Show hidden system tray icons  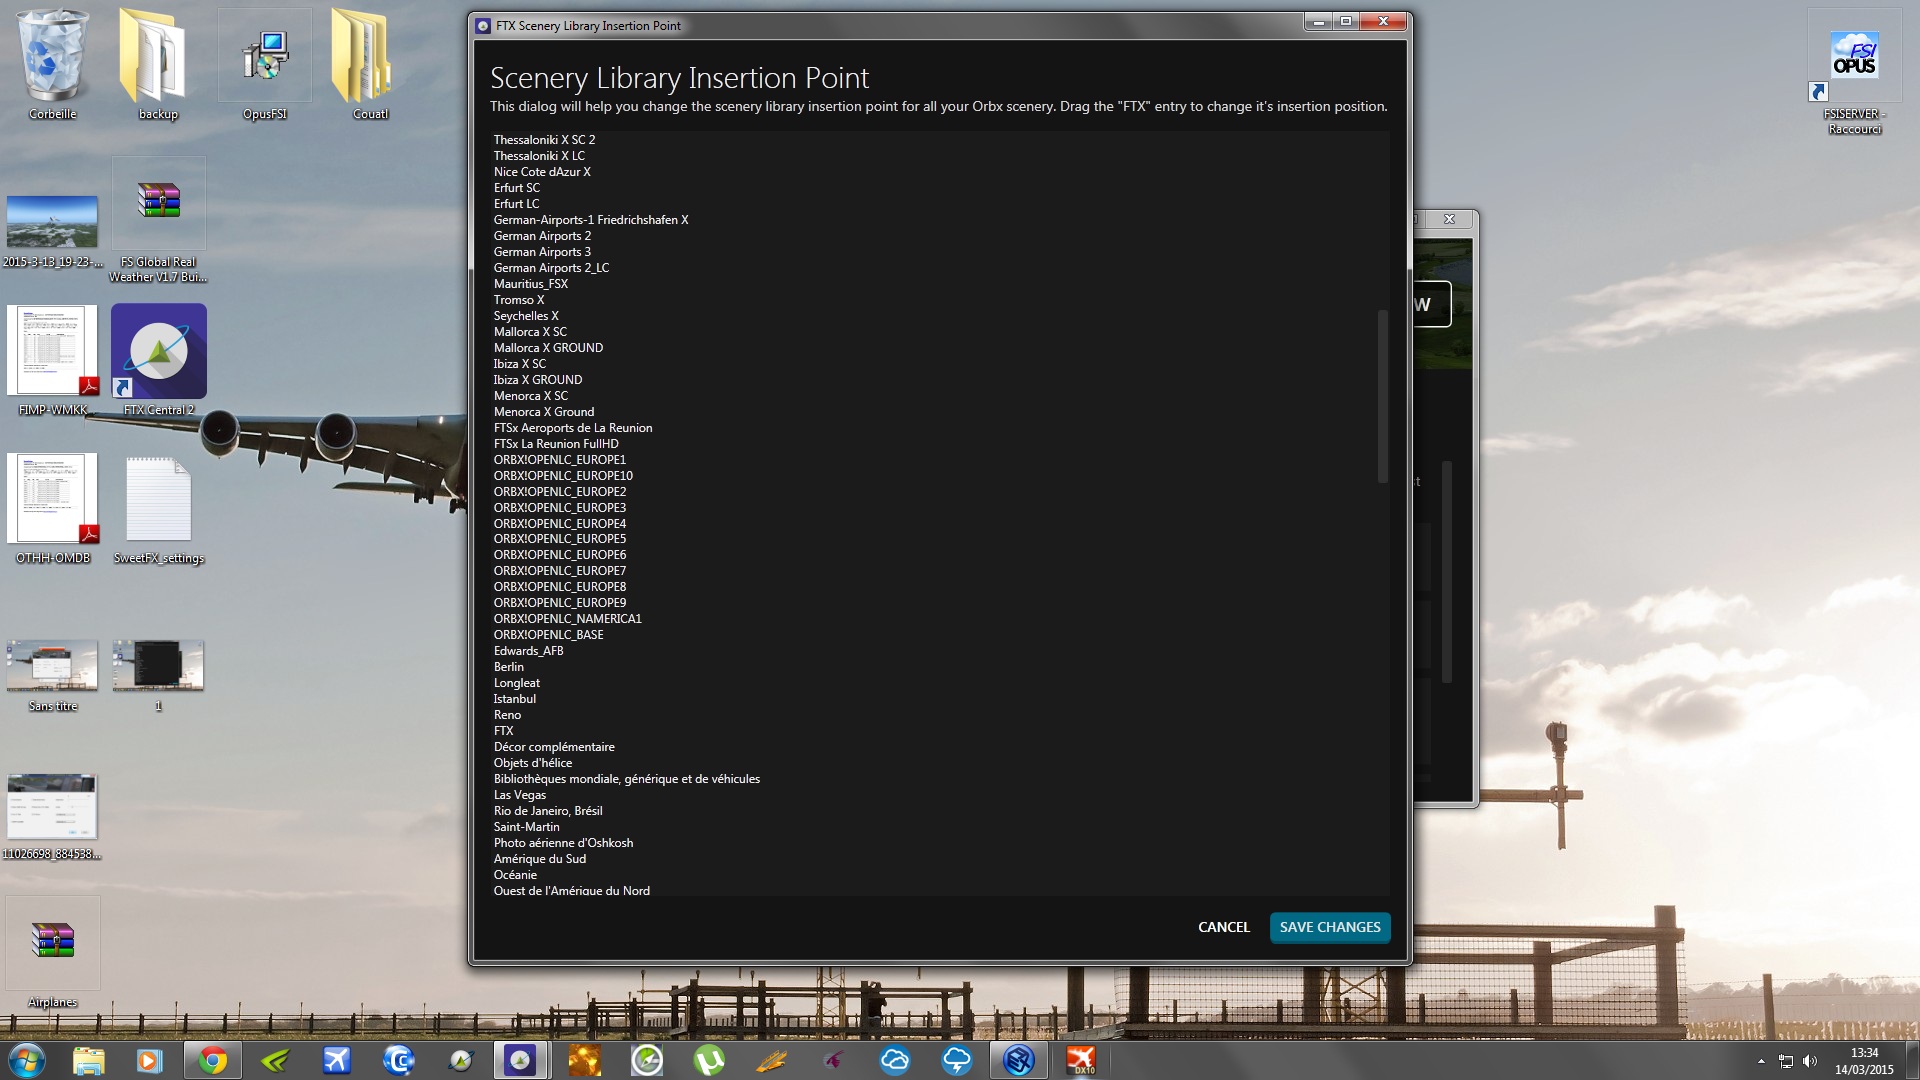point(1761,1061)
